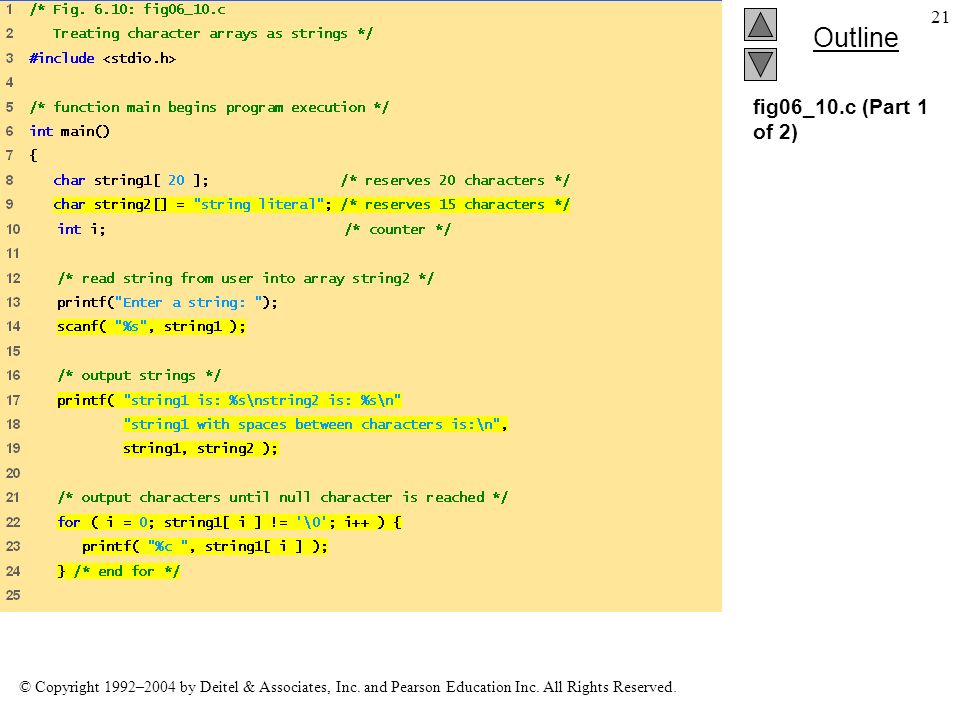The height and width of the screenshot is (720, 960).
Task: Click line number 25
Action: (x=13, y=594)
